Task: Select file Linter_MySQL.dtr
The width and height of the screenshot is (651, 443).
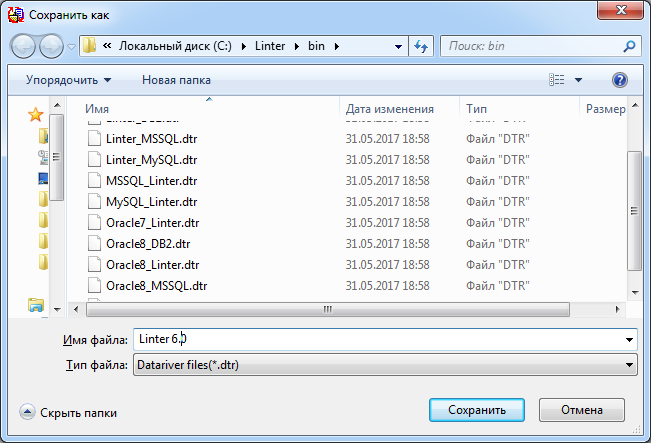Action: [152, 160]
